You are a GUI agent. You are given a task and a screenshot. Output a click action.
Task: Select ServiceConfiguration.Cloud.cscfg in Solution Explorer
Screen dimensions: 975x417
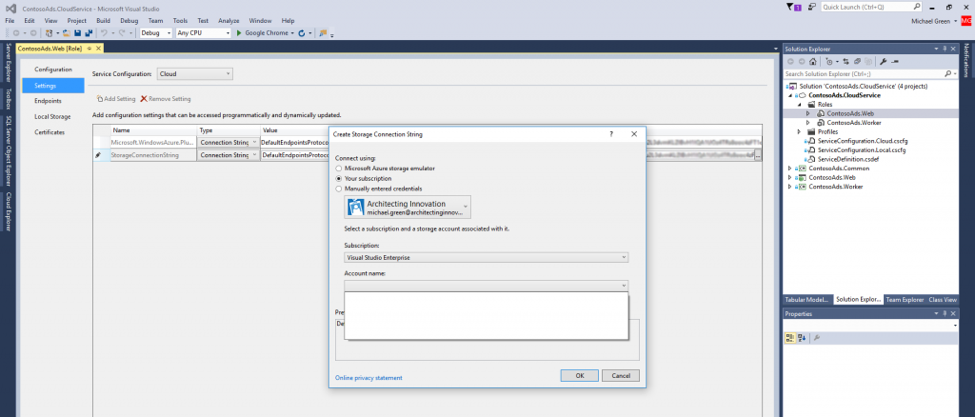pyautogui.click(x=861, y=141)
